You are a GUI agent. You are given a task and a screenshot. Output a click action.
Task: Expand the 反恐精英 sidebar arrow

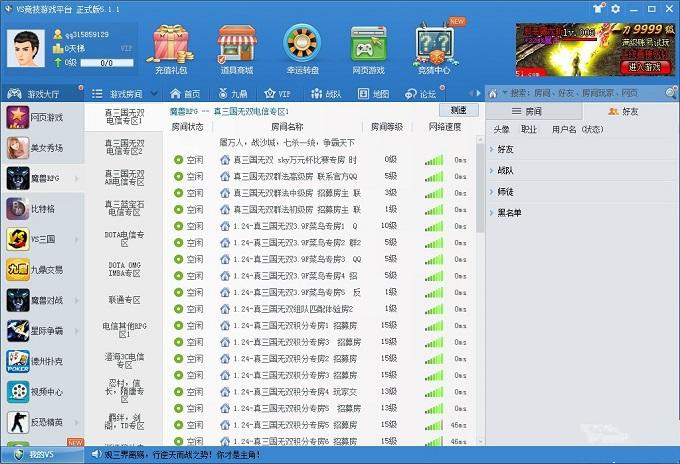(x=77, y=422)
